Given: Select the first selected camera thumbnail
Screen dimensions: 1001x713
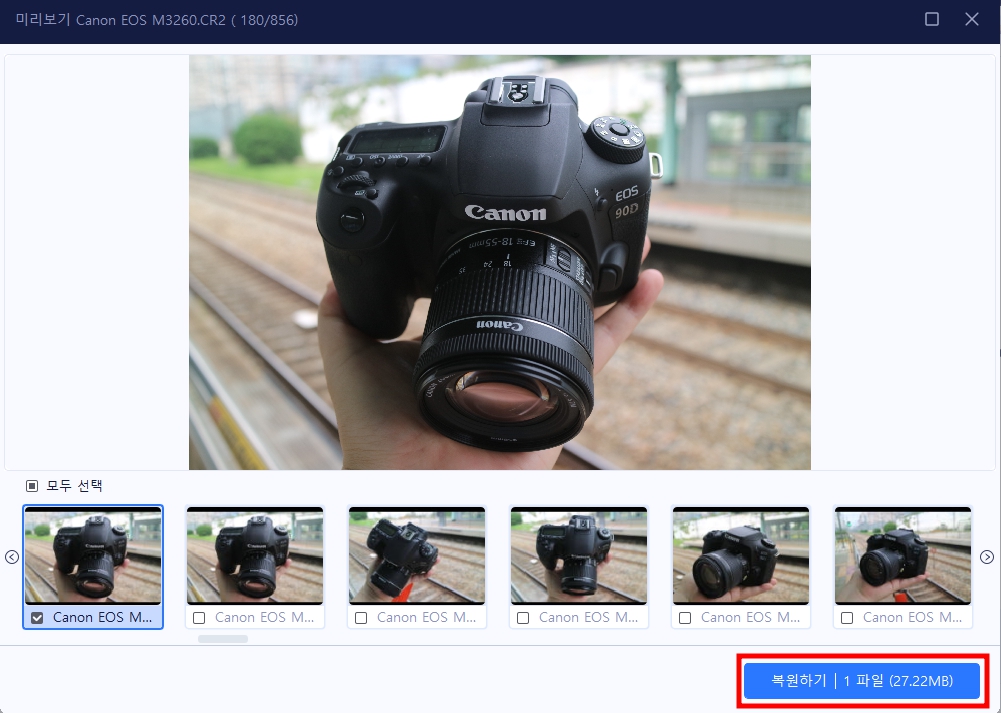Looking at the screenshot, I should point(93,555).
